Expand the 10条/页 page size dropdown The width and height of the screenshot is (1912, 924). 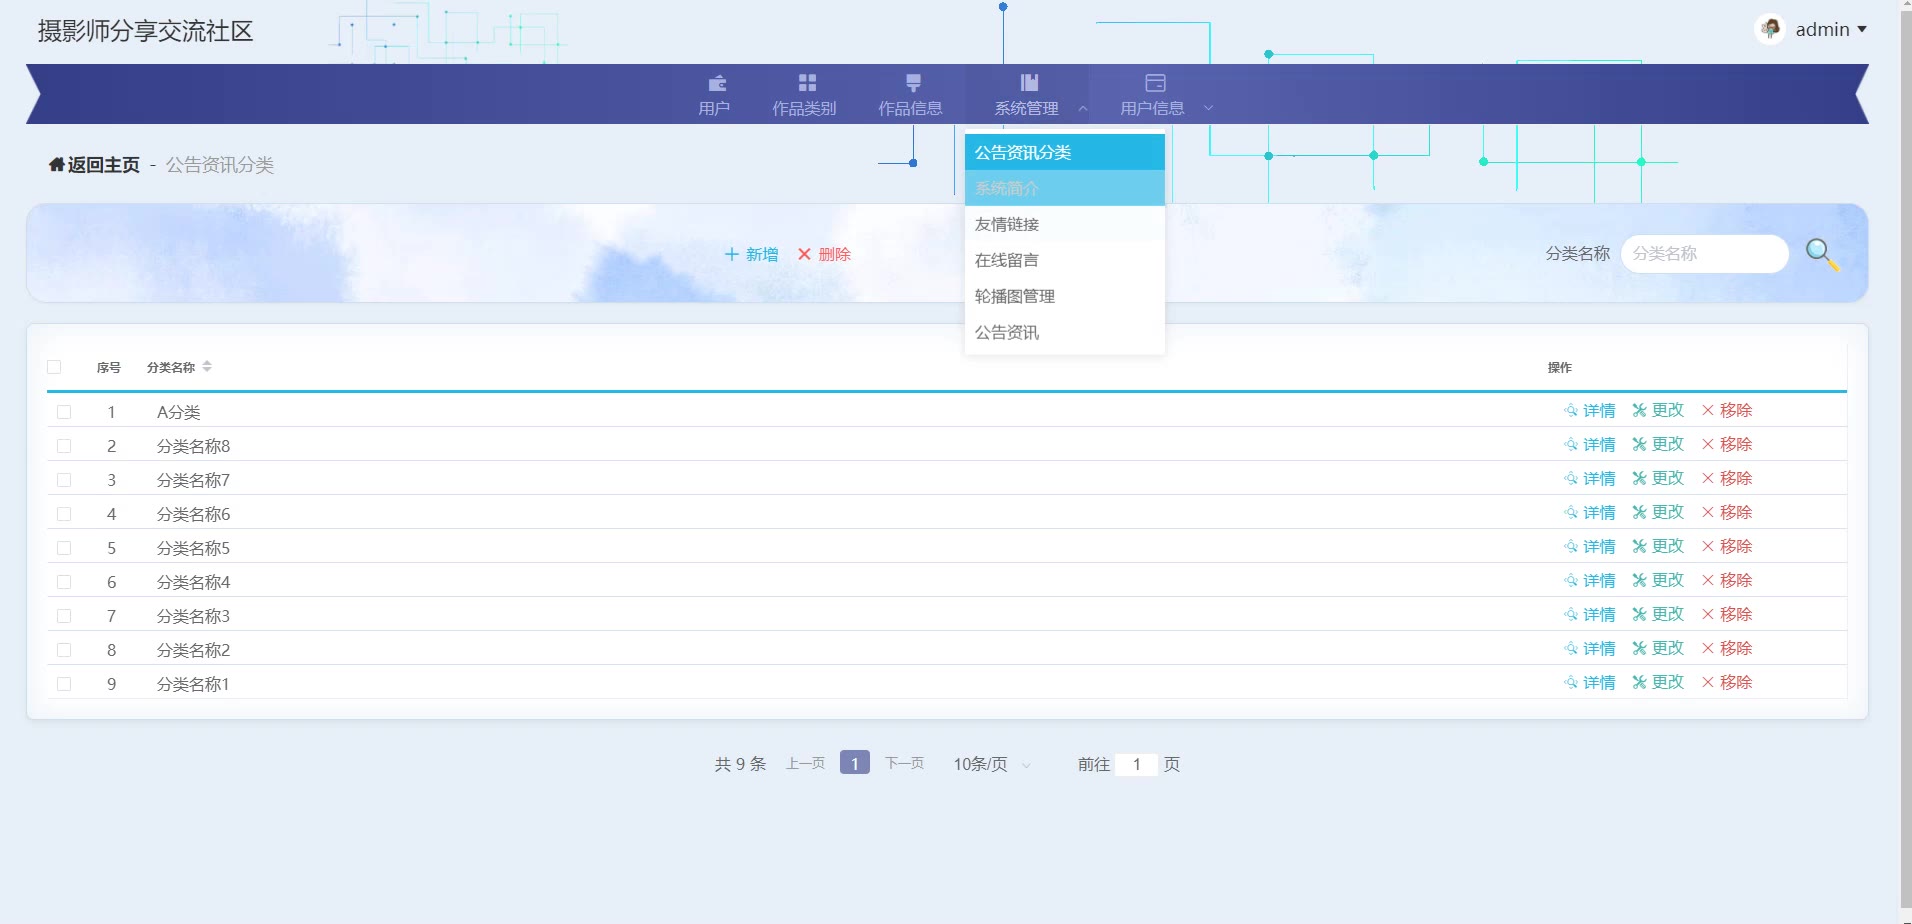point(1025,765)
